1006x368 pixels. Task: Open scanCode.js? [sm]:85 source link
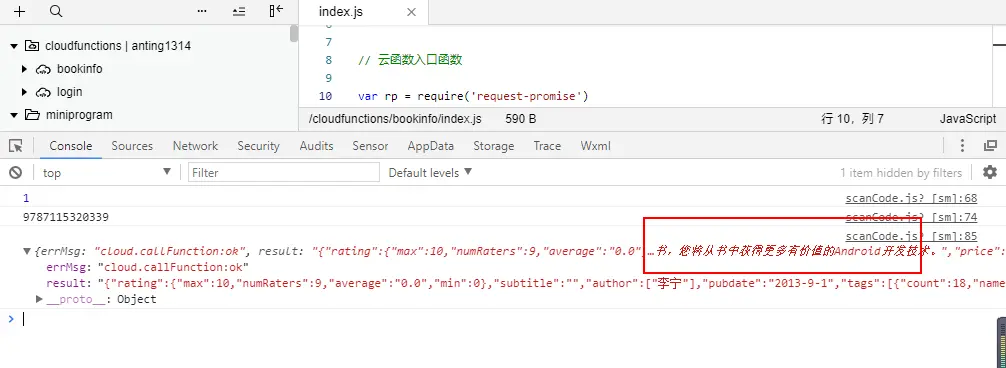[x=911, y=236]
